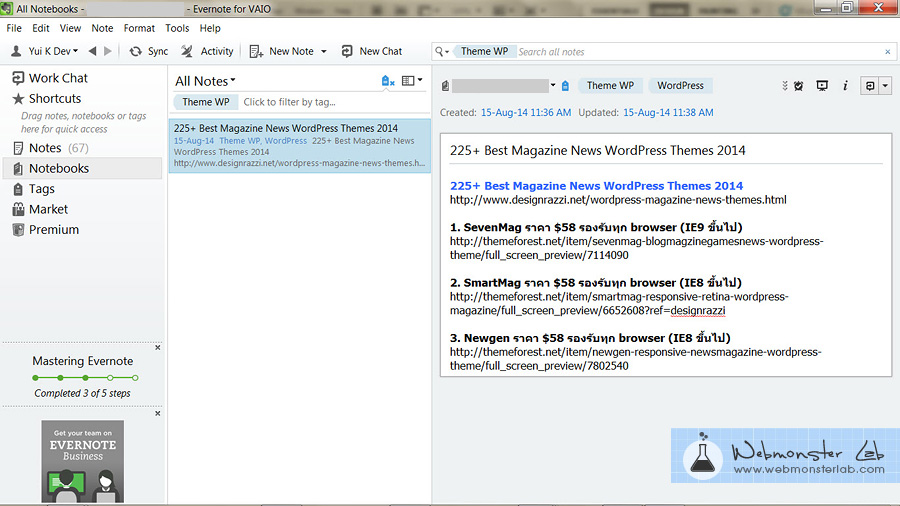The height and width of the screenshot is (506, 900).
Task: Close the Mastering Evernote panel
Action: pos(158,348)
